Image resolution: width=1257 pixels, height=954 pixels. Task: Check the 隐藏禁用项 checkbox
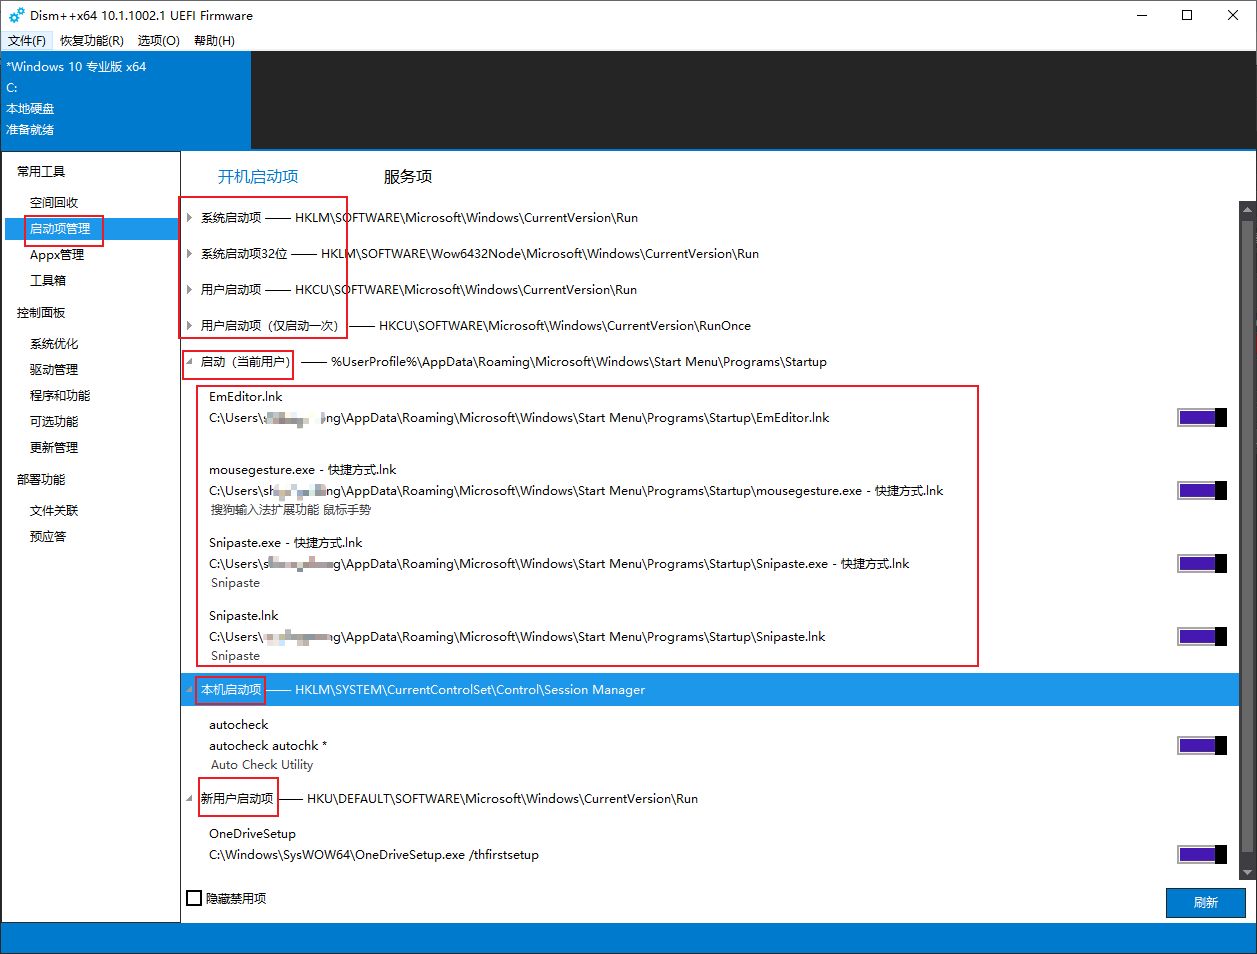click(195, 898)
